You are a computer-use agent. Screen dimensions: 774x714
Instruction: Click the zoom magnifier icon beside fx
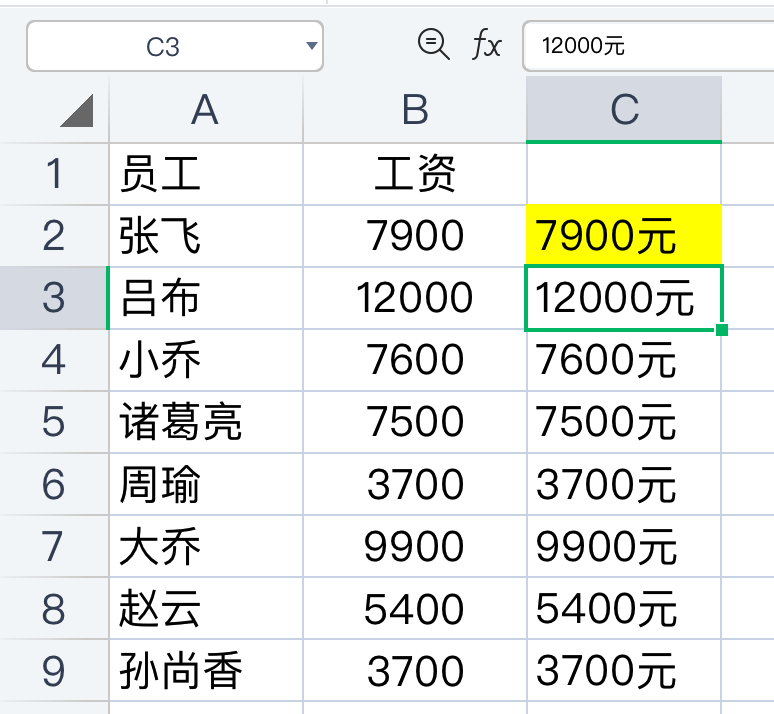[x=433, y=44]
